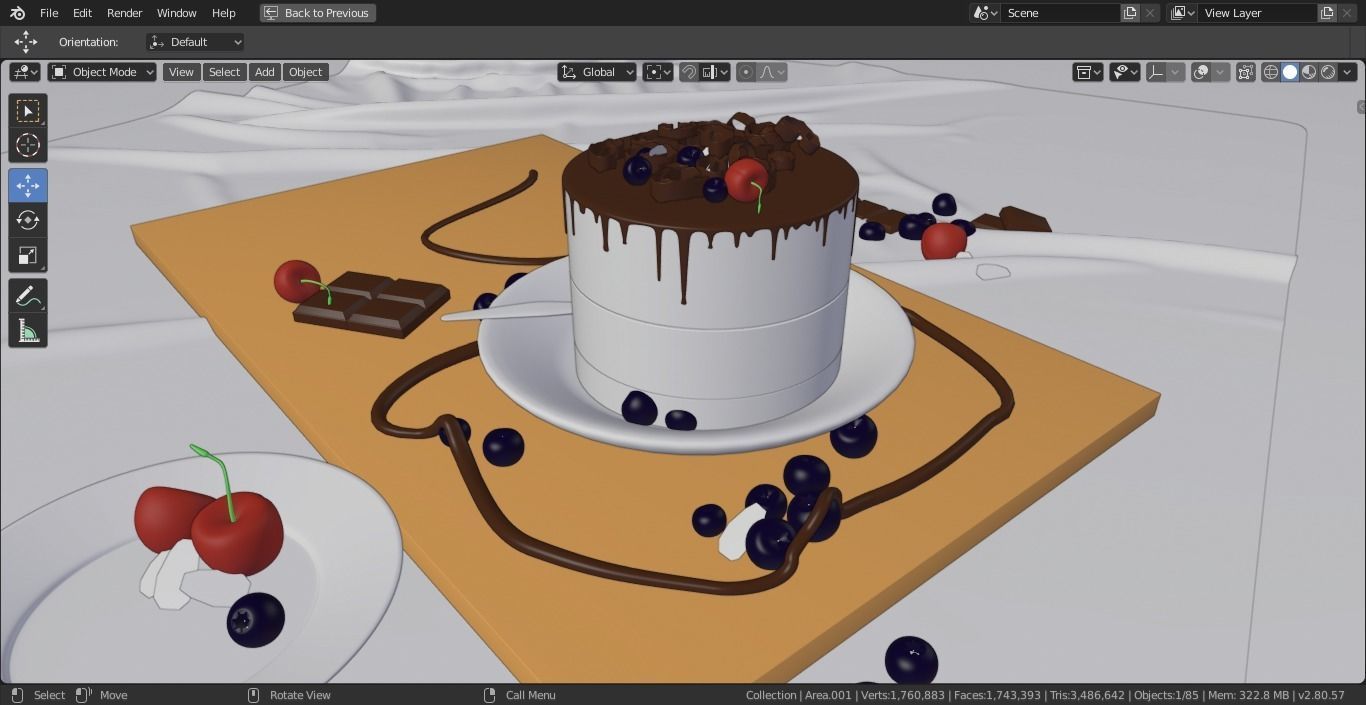The width and height of the screenshot is (1366, 705).
Task: Toggle gizmo visibility
Action: coord(1156,72)
